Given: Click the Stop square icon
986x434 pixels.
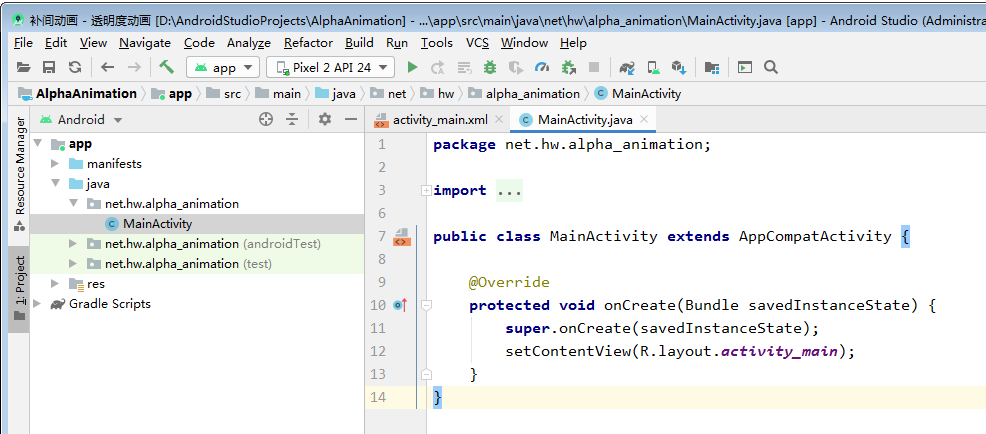Looking at the screenshot, I should 594,67.
